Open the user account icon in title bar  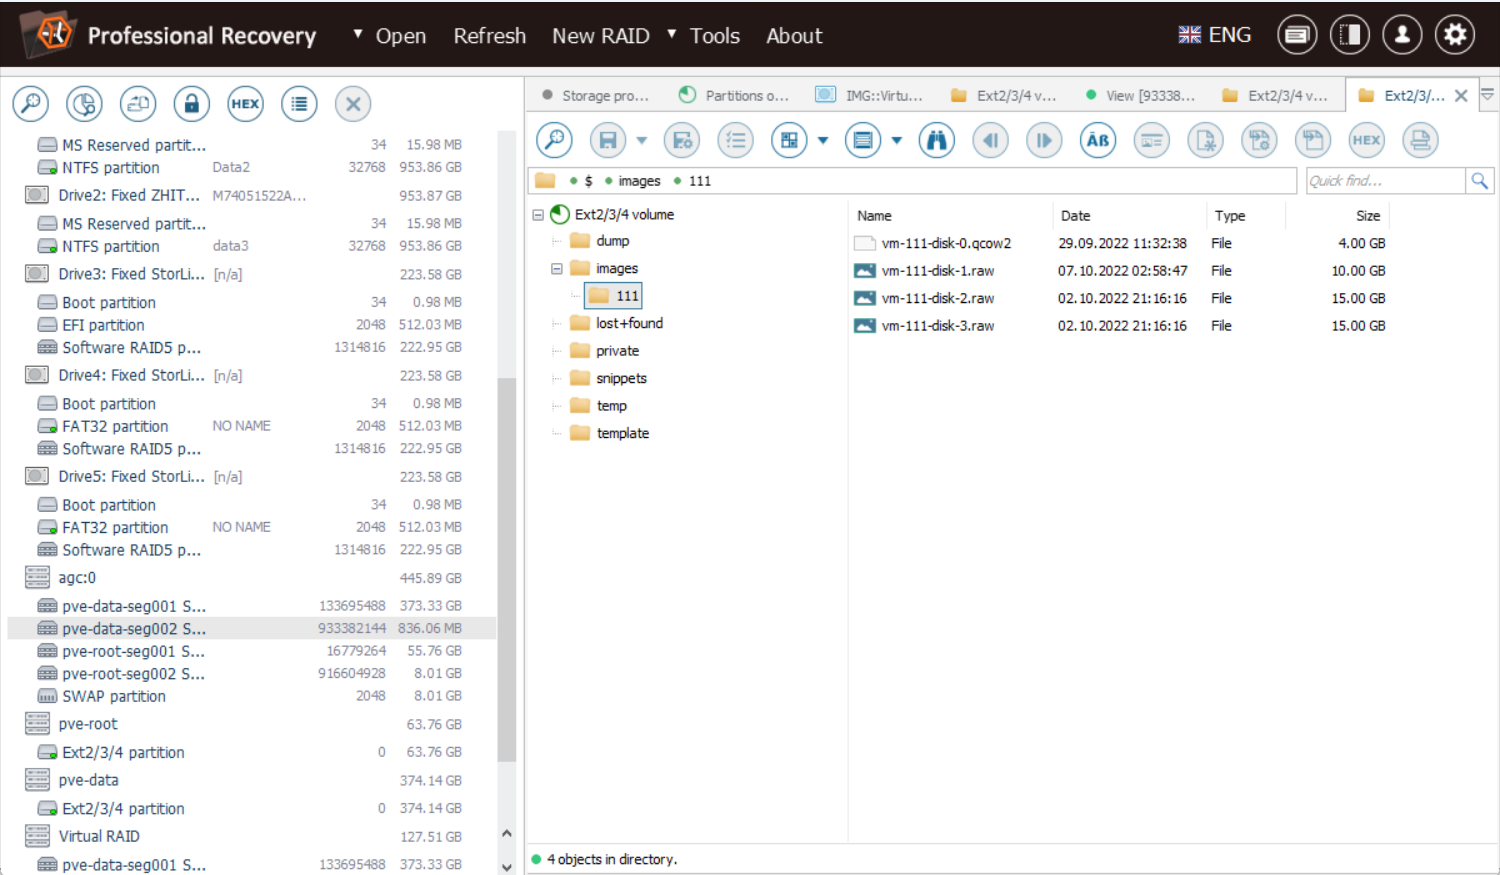tap(1402, 35)
